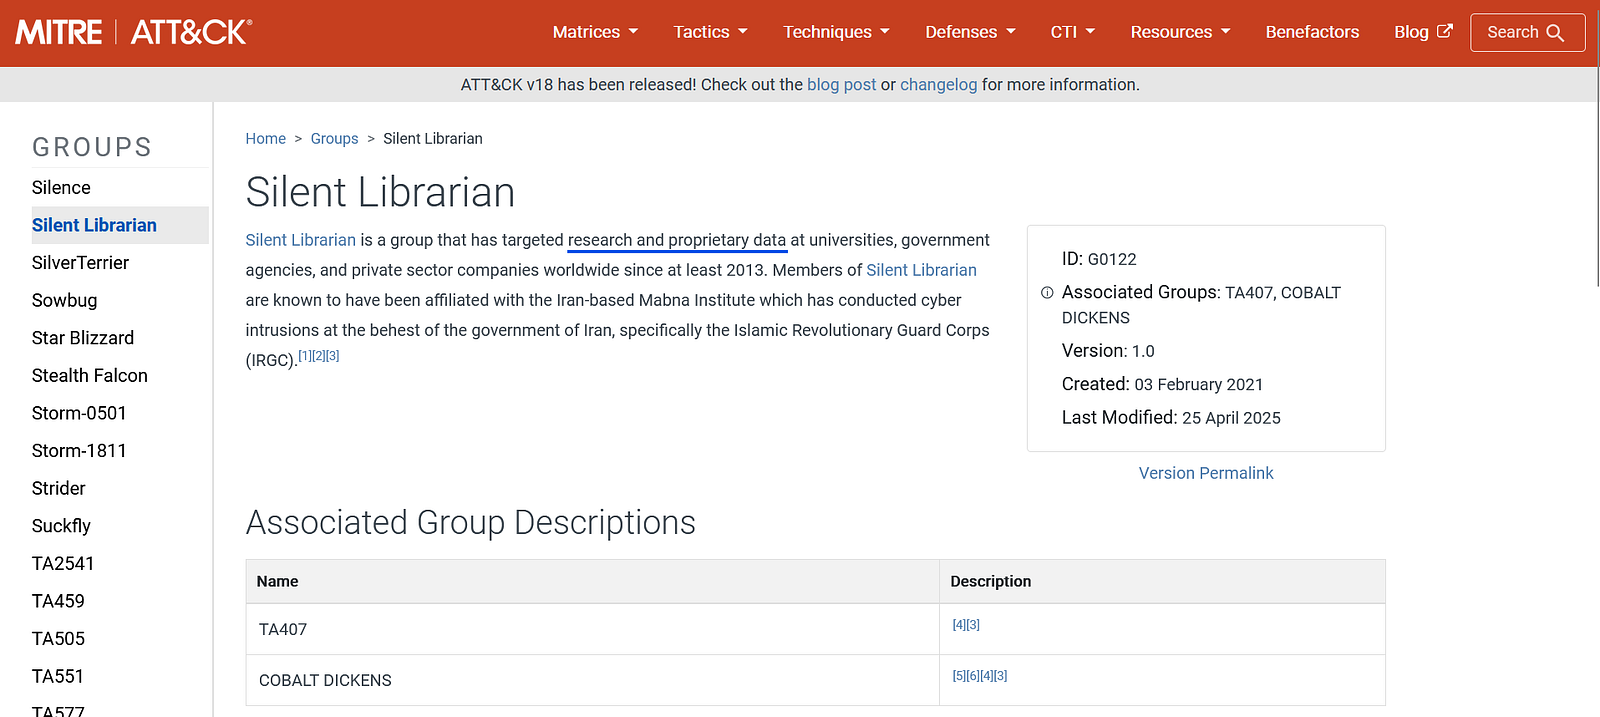Open citation [4] in TA407 row
This screenshot has width=1600, height=717.
point(959,625)
